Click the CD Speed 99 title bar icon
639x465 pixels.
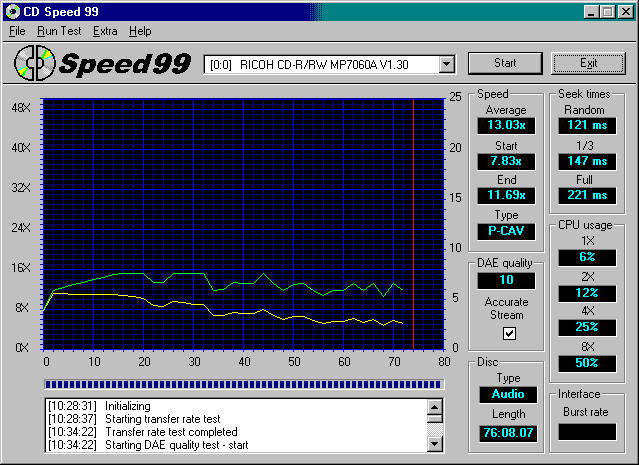(x=13, y=11)
